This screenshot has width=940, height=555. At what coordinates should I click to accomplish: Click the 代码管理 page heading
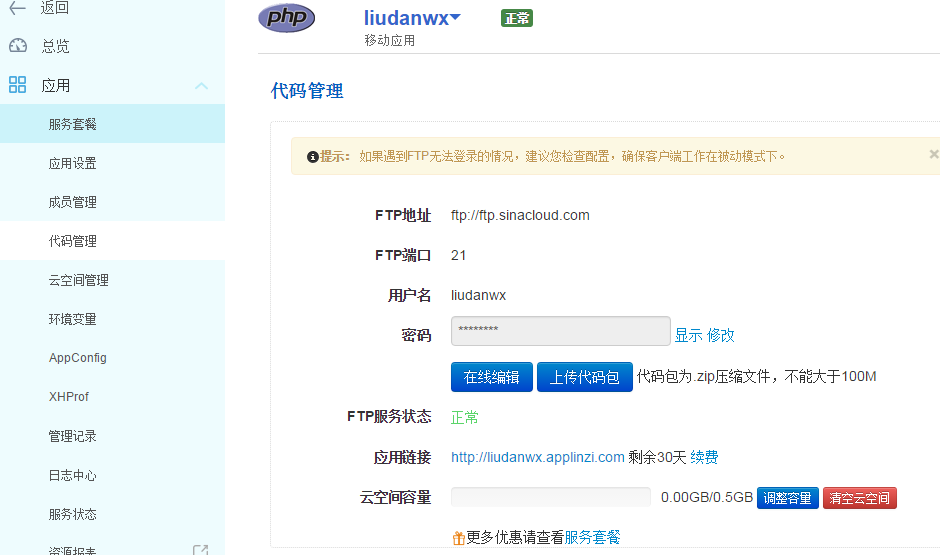(x=307, y=91)
